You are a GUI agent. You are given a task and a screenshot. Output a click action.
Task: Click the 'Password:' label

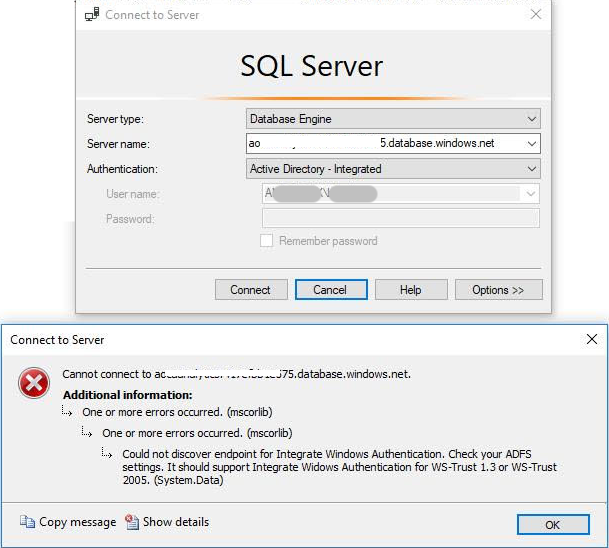(x=130, y=219)
